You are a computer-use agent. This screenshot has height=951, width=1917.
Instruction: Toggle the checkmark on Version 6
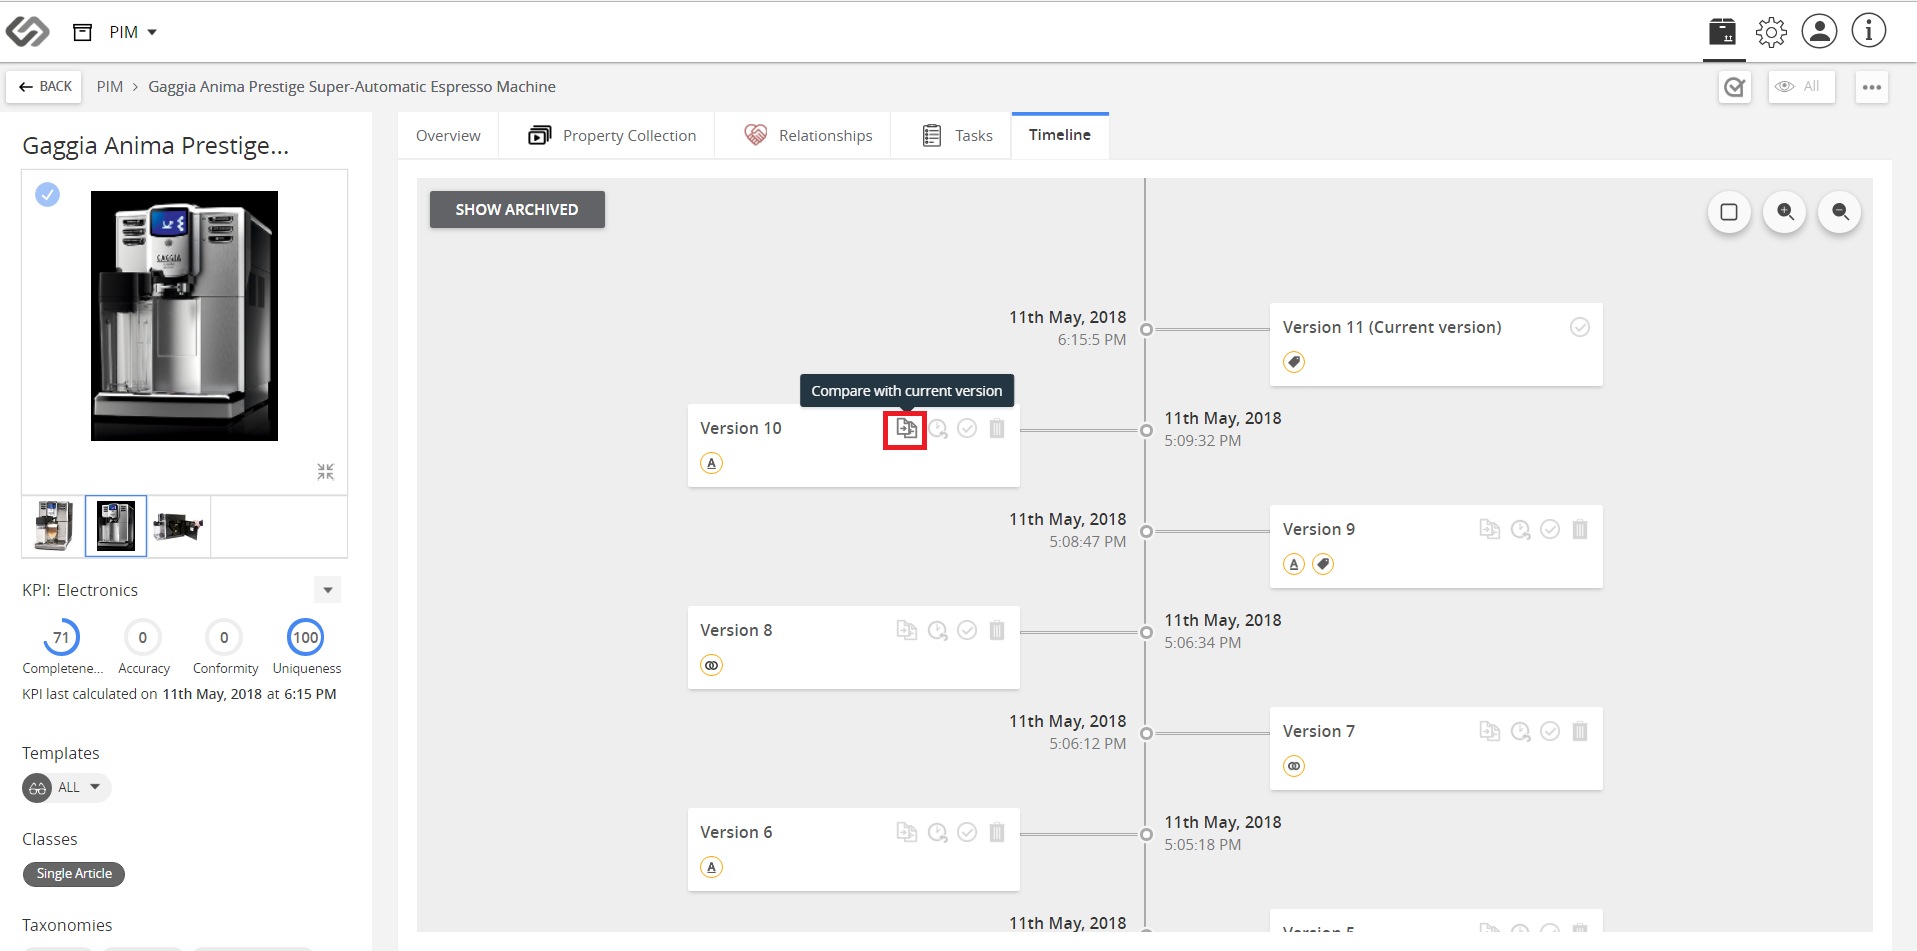click(x=967, y=832)
